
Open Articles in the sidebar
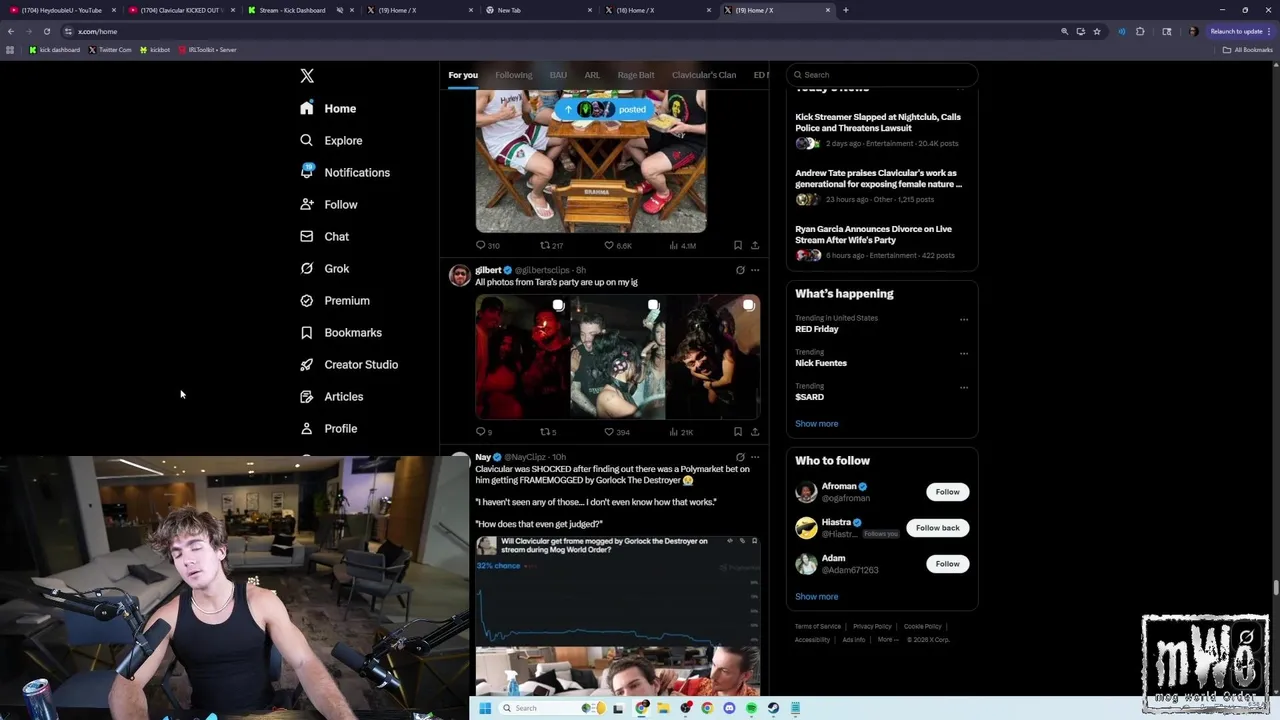(331, 396)
